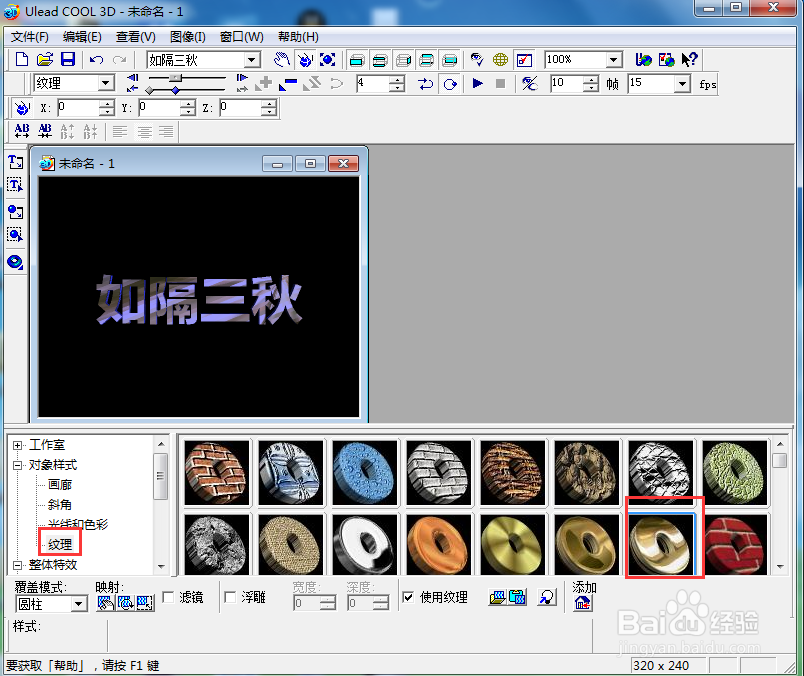Remove key frame with minus icon
The height and width of the screenshot is (676, 804).
(x=288, y=84)
